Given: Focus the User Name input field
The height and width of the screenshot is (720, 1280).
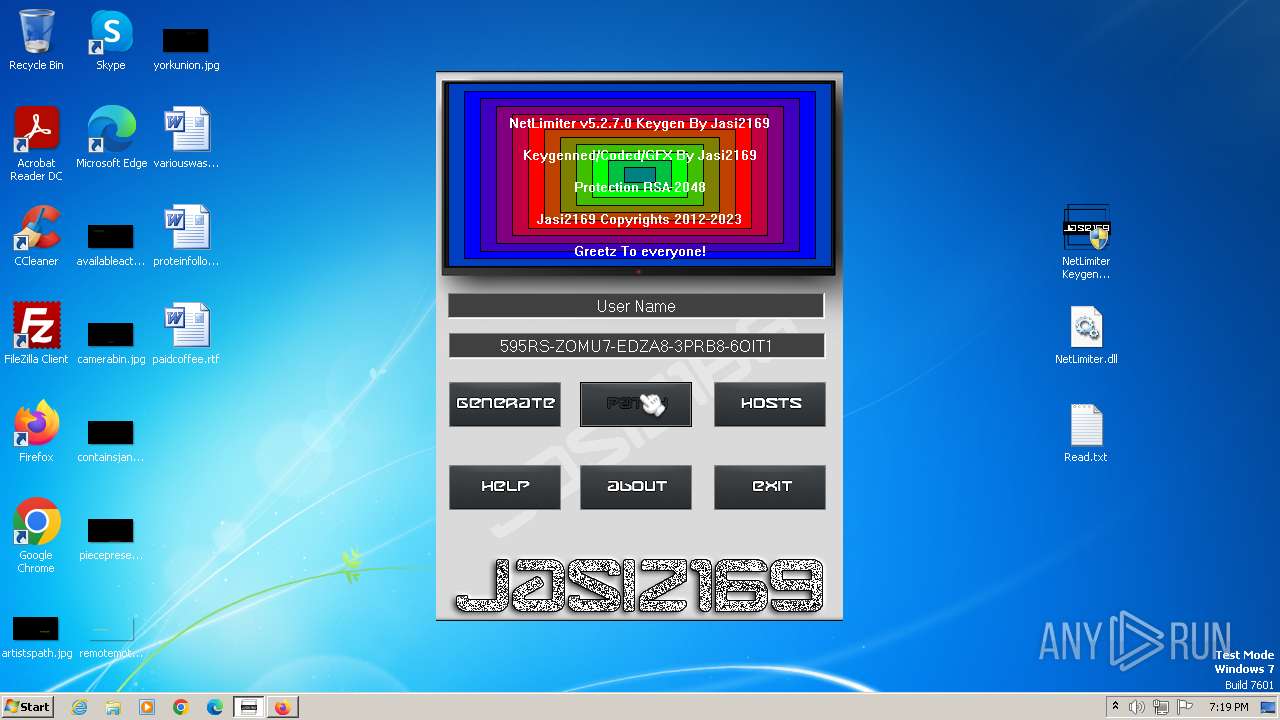Looking at the screenshot, I should [636, 306].
